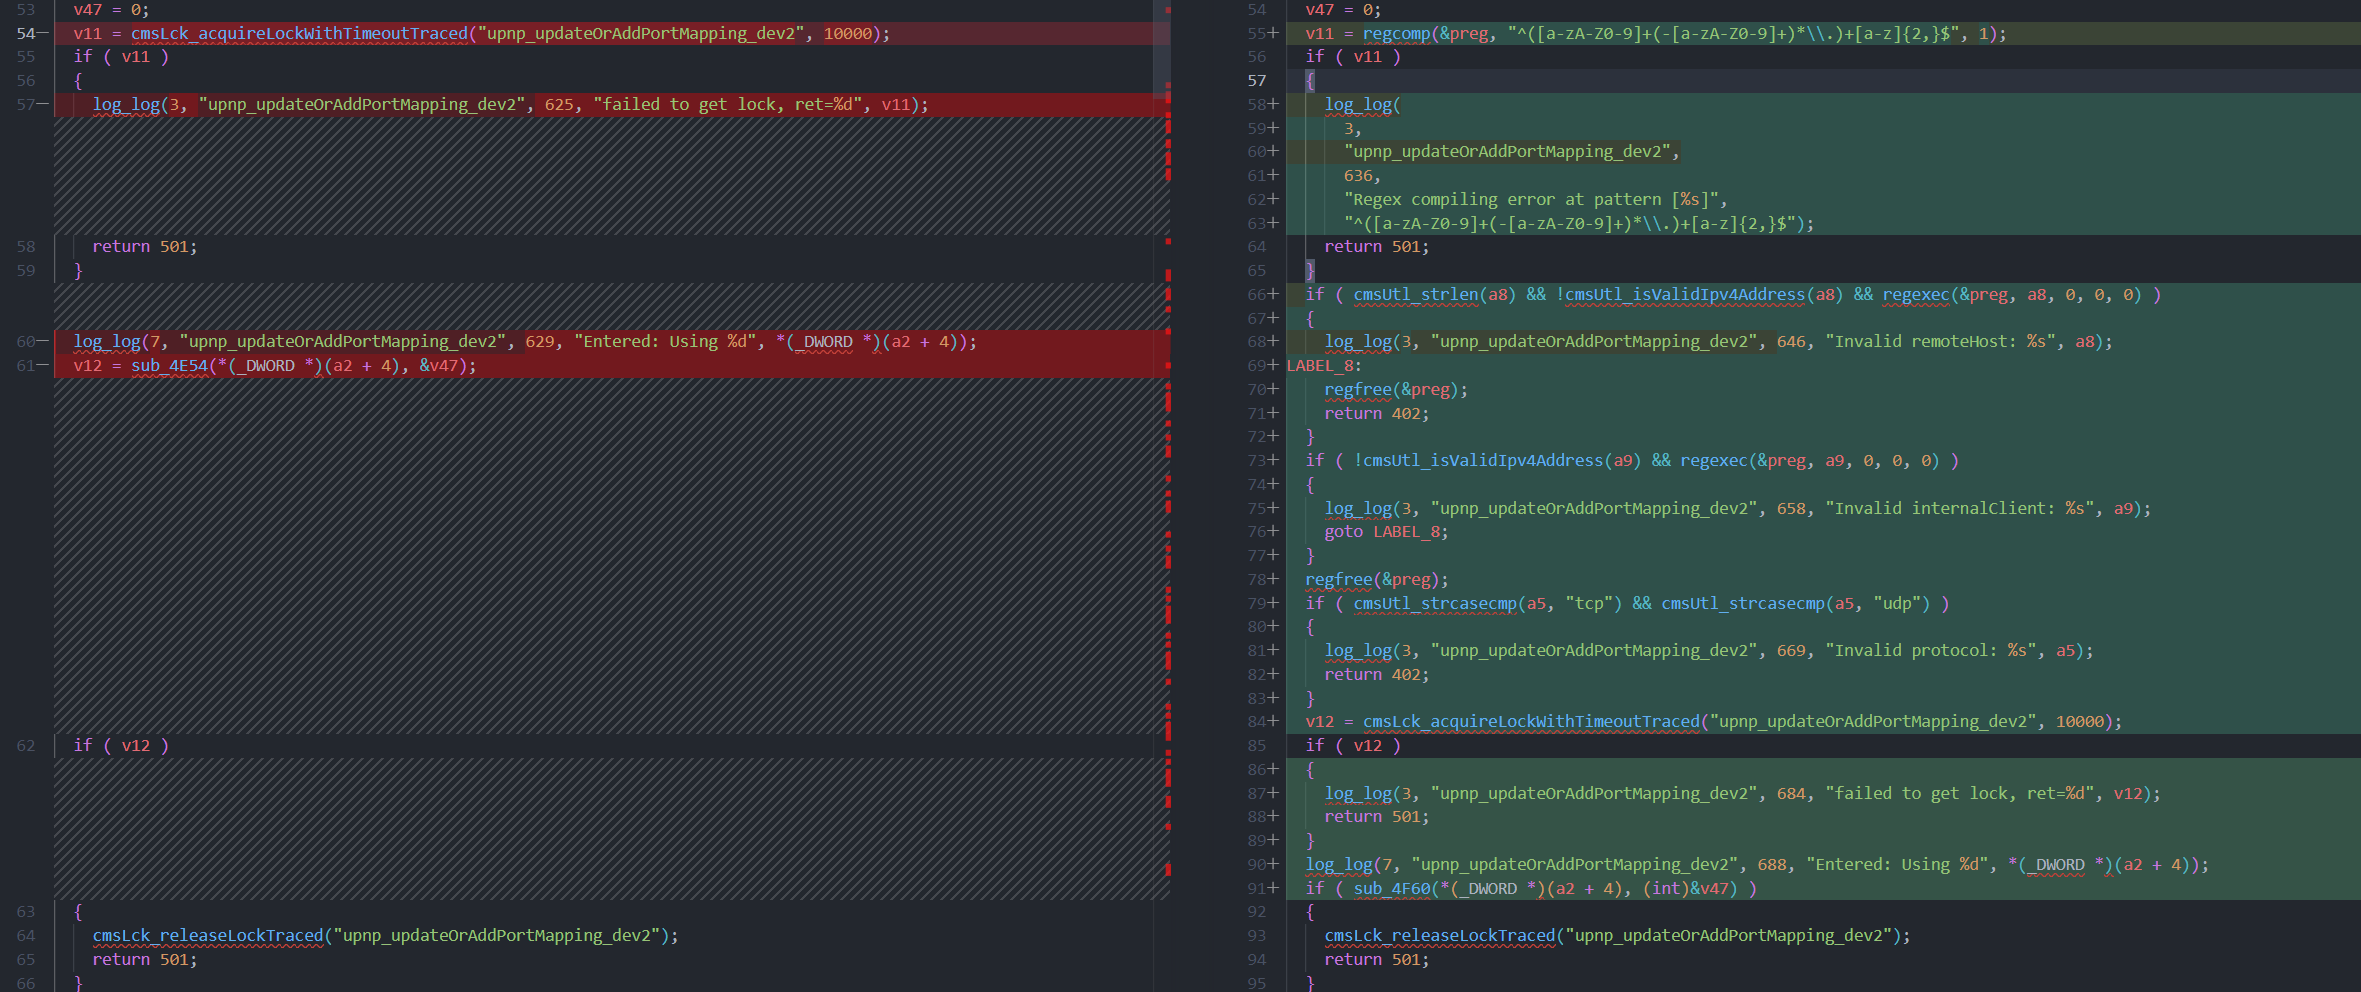Select the number 629 in the left pane
The width and height of the screenshot is (2361, 992).
(540, 341)
